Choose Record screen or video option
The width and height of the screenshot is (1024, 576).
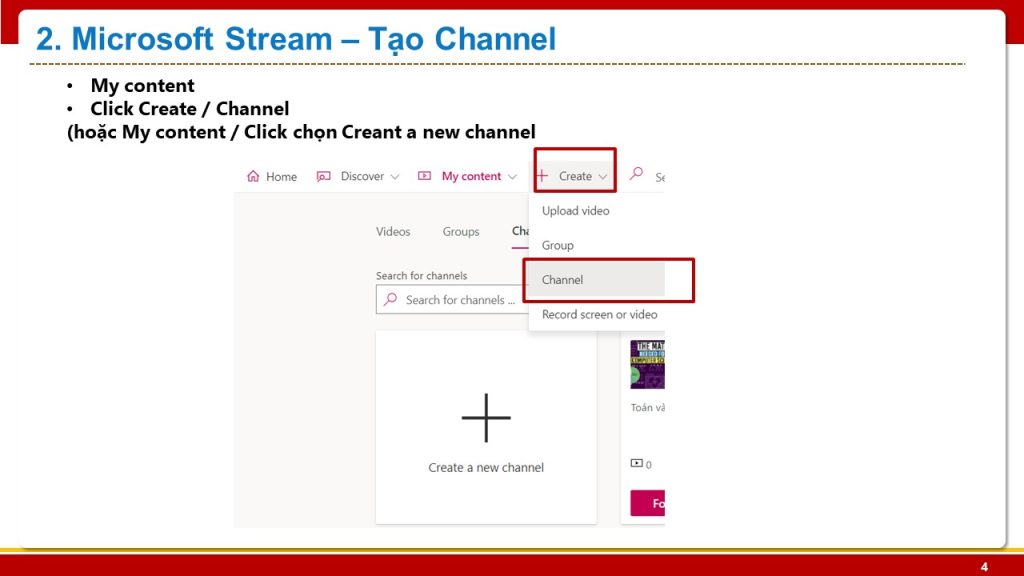point(600,314)
